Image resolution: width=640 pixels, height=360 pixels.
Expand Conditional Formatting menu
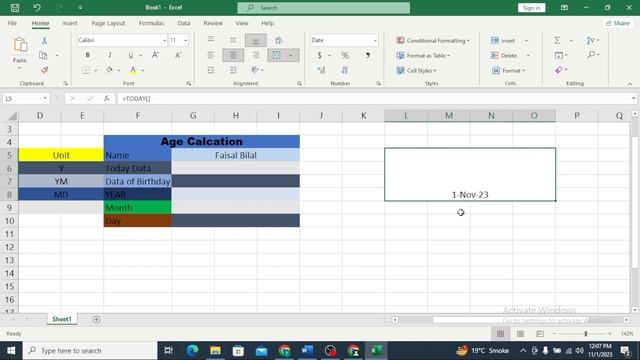pos(433,40)
